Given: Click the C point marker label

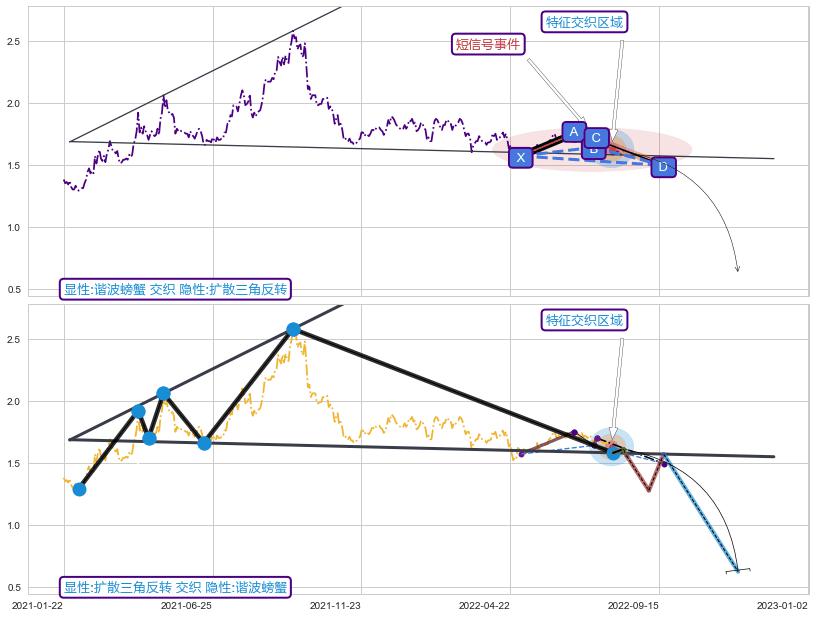Looking at the screenshot, I should 595,137.
